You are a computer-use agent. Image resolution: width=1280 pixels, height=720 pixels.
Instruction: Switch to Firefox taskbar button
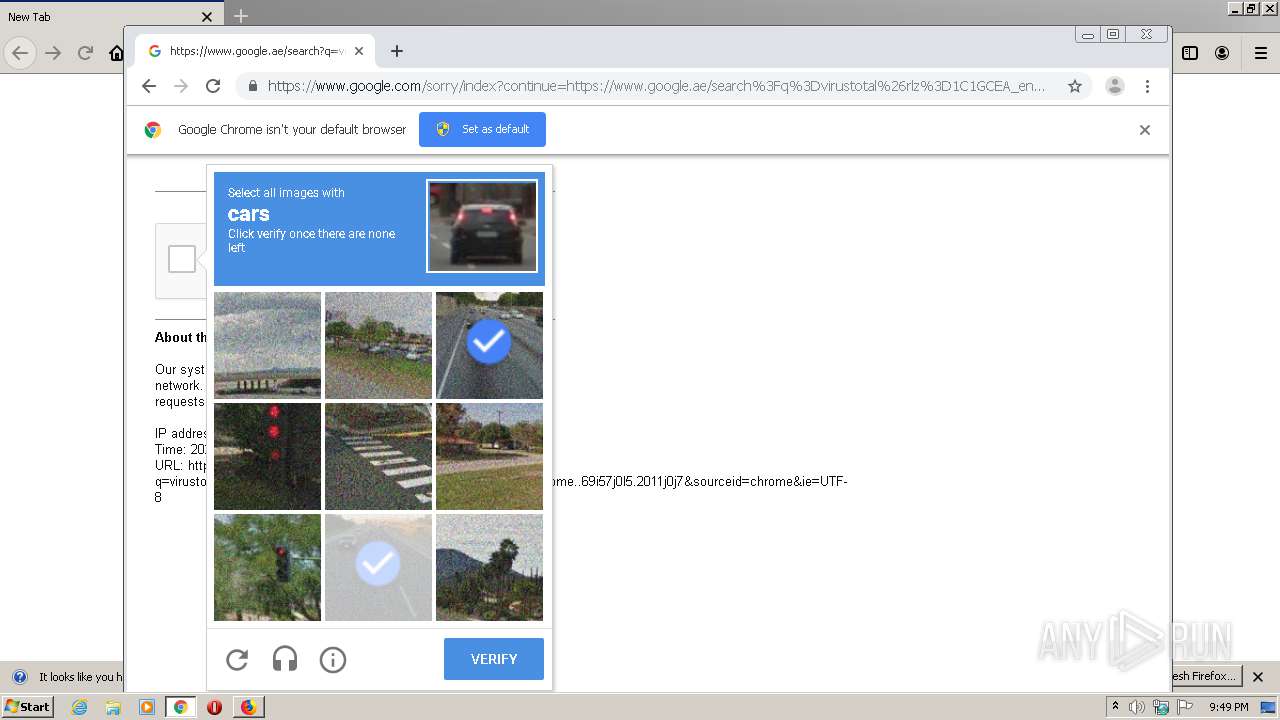tap(248, 707)
